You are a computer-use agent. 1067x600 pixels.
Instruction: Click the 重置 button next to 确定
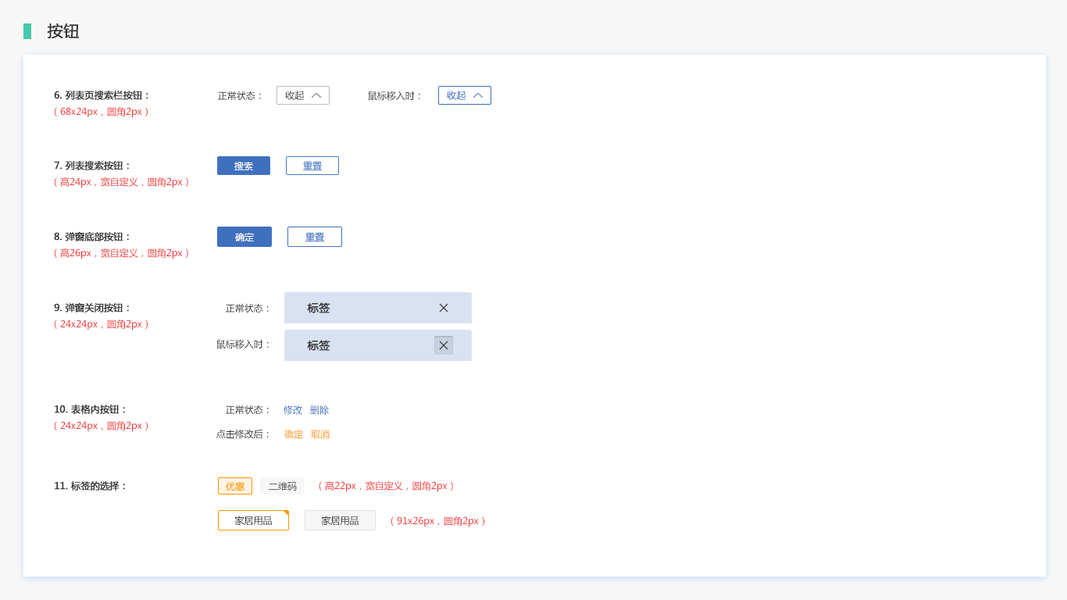tap(314, 237)
